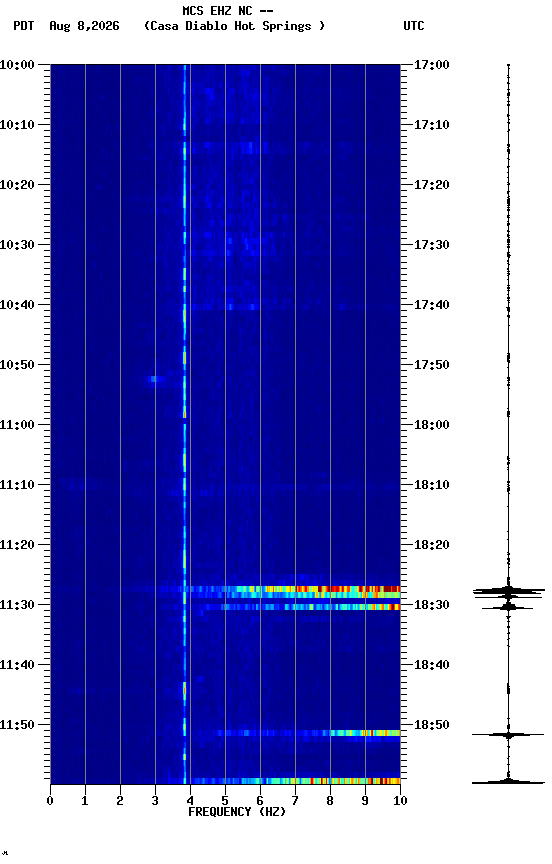The width and height of the screenshot is (552, 864).
Task: Click the '18:00' UTC time label
Action: coord(432,425)
